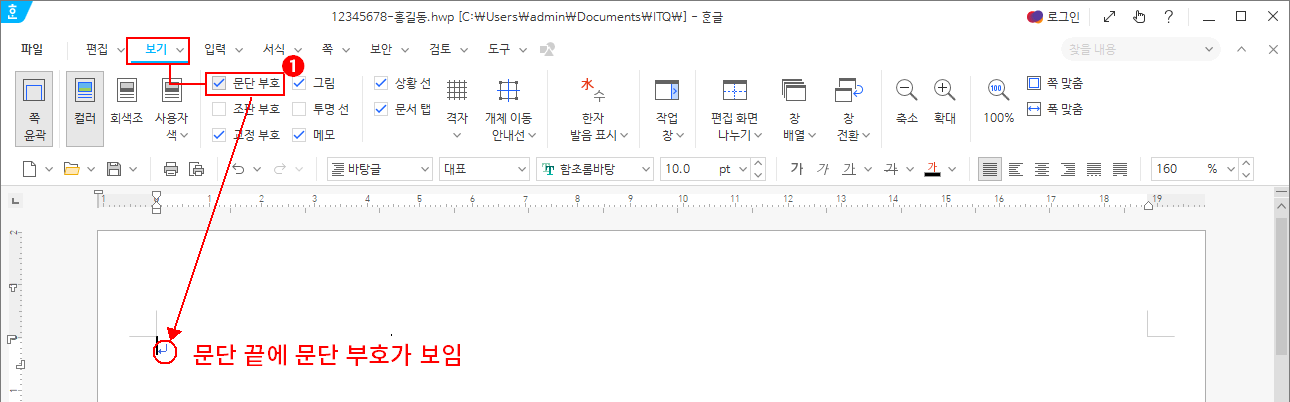
Task: Apply underline 가 formatting
Action: [x=849, y=169]
